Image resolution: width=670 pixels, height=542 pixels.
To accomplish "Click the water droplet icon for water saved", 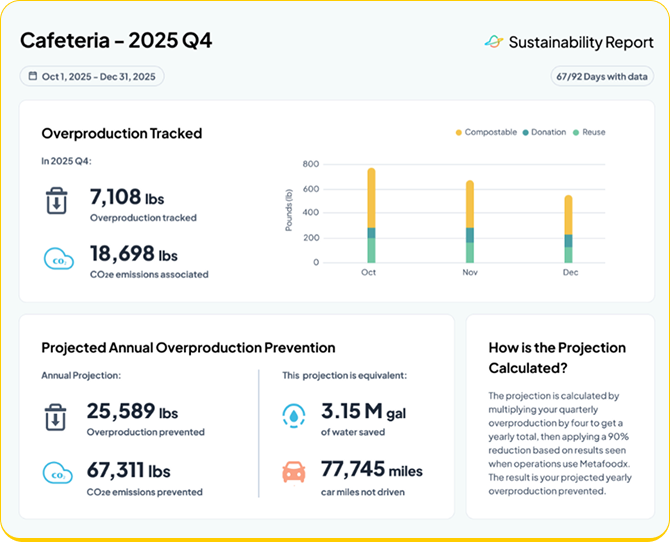I will pyautogui.click(x=294, y=415).
